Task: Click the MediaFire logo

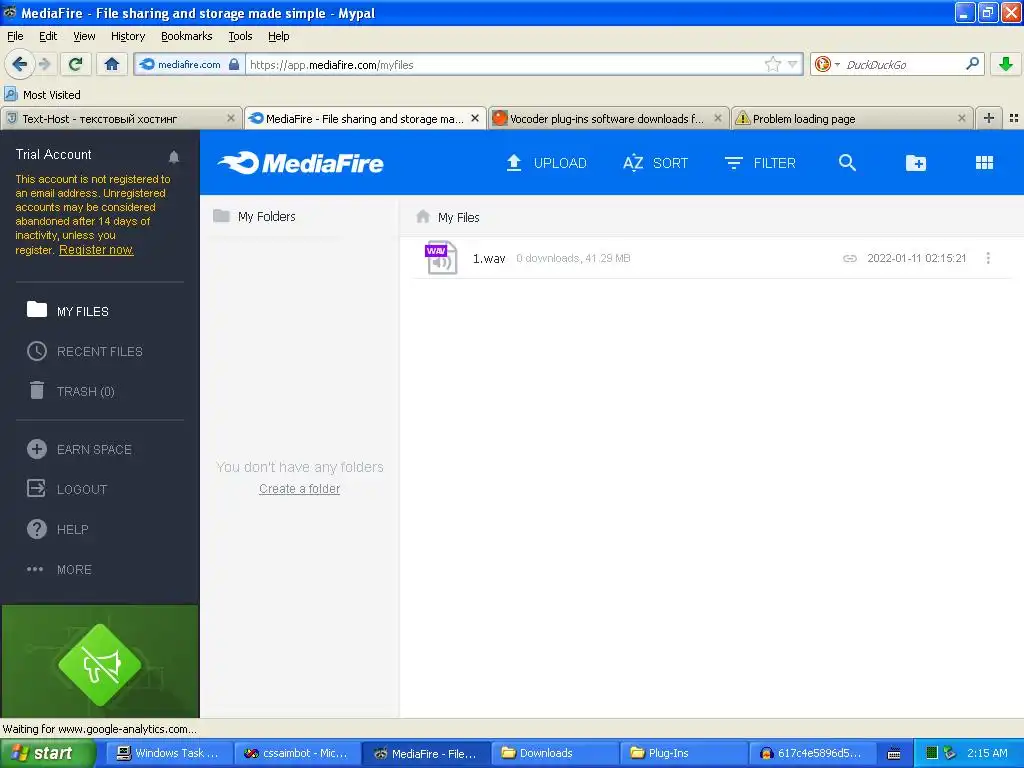Action: [301, 163]
